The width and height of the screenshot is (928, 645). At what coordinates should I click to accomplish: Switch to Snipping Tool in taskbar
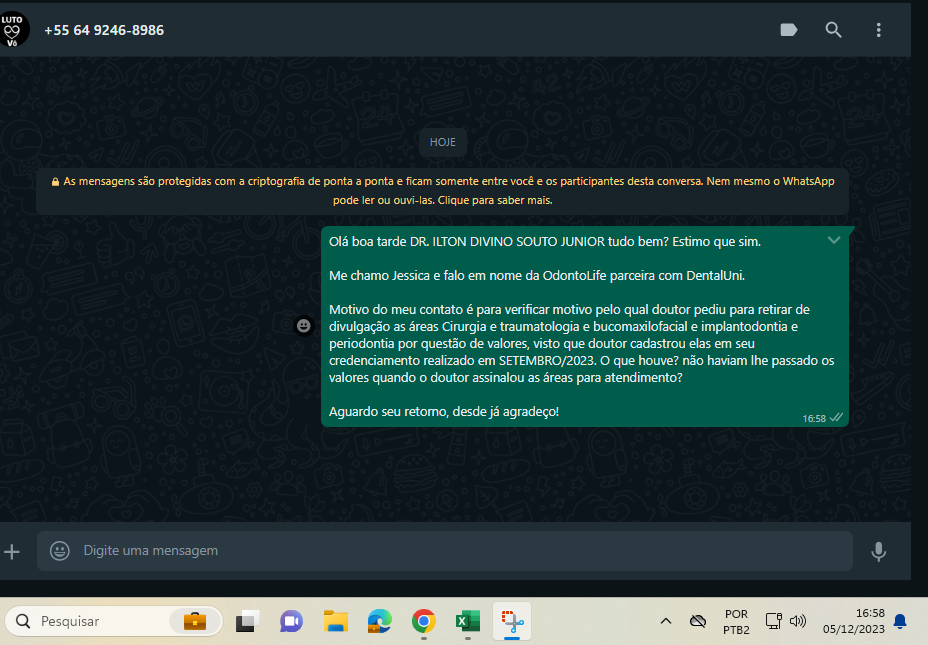tap(512, 621)
